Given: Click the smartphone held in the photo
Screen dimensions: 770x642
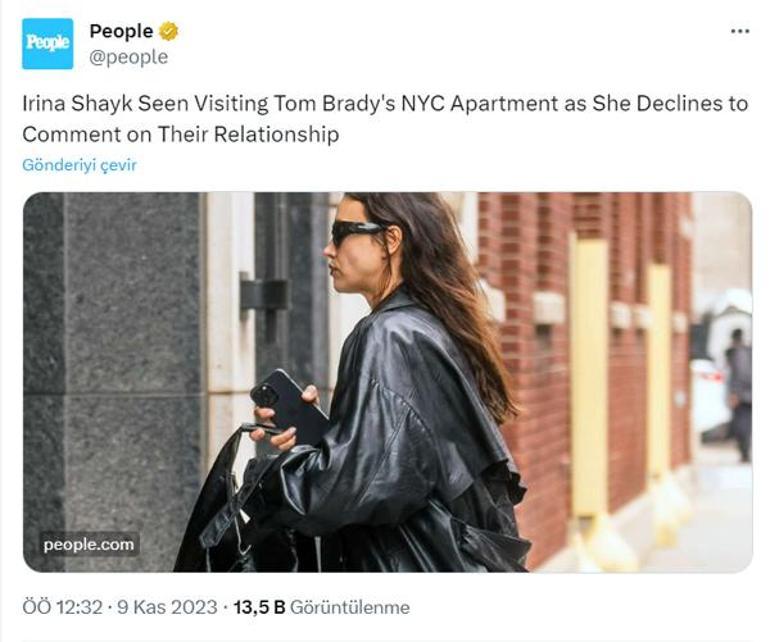Looking at the screenshot, I should click(288, 405).
